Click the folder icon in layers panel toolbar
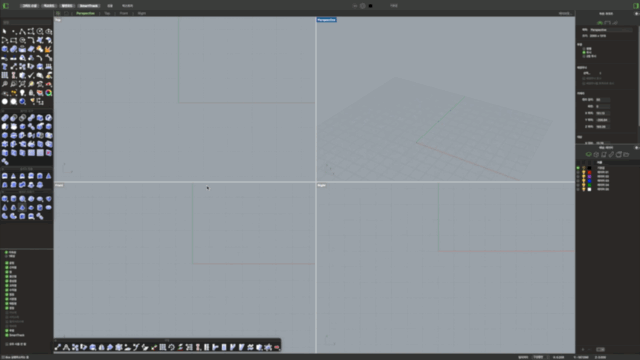Image resolution: width=640 pixels, height=360 pixels. (626, 155)
